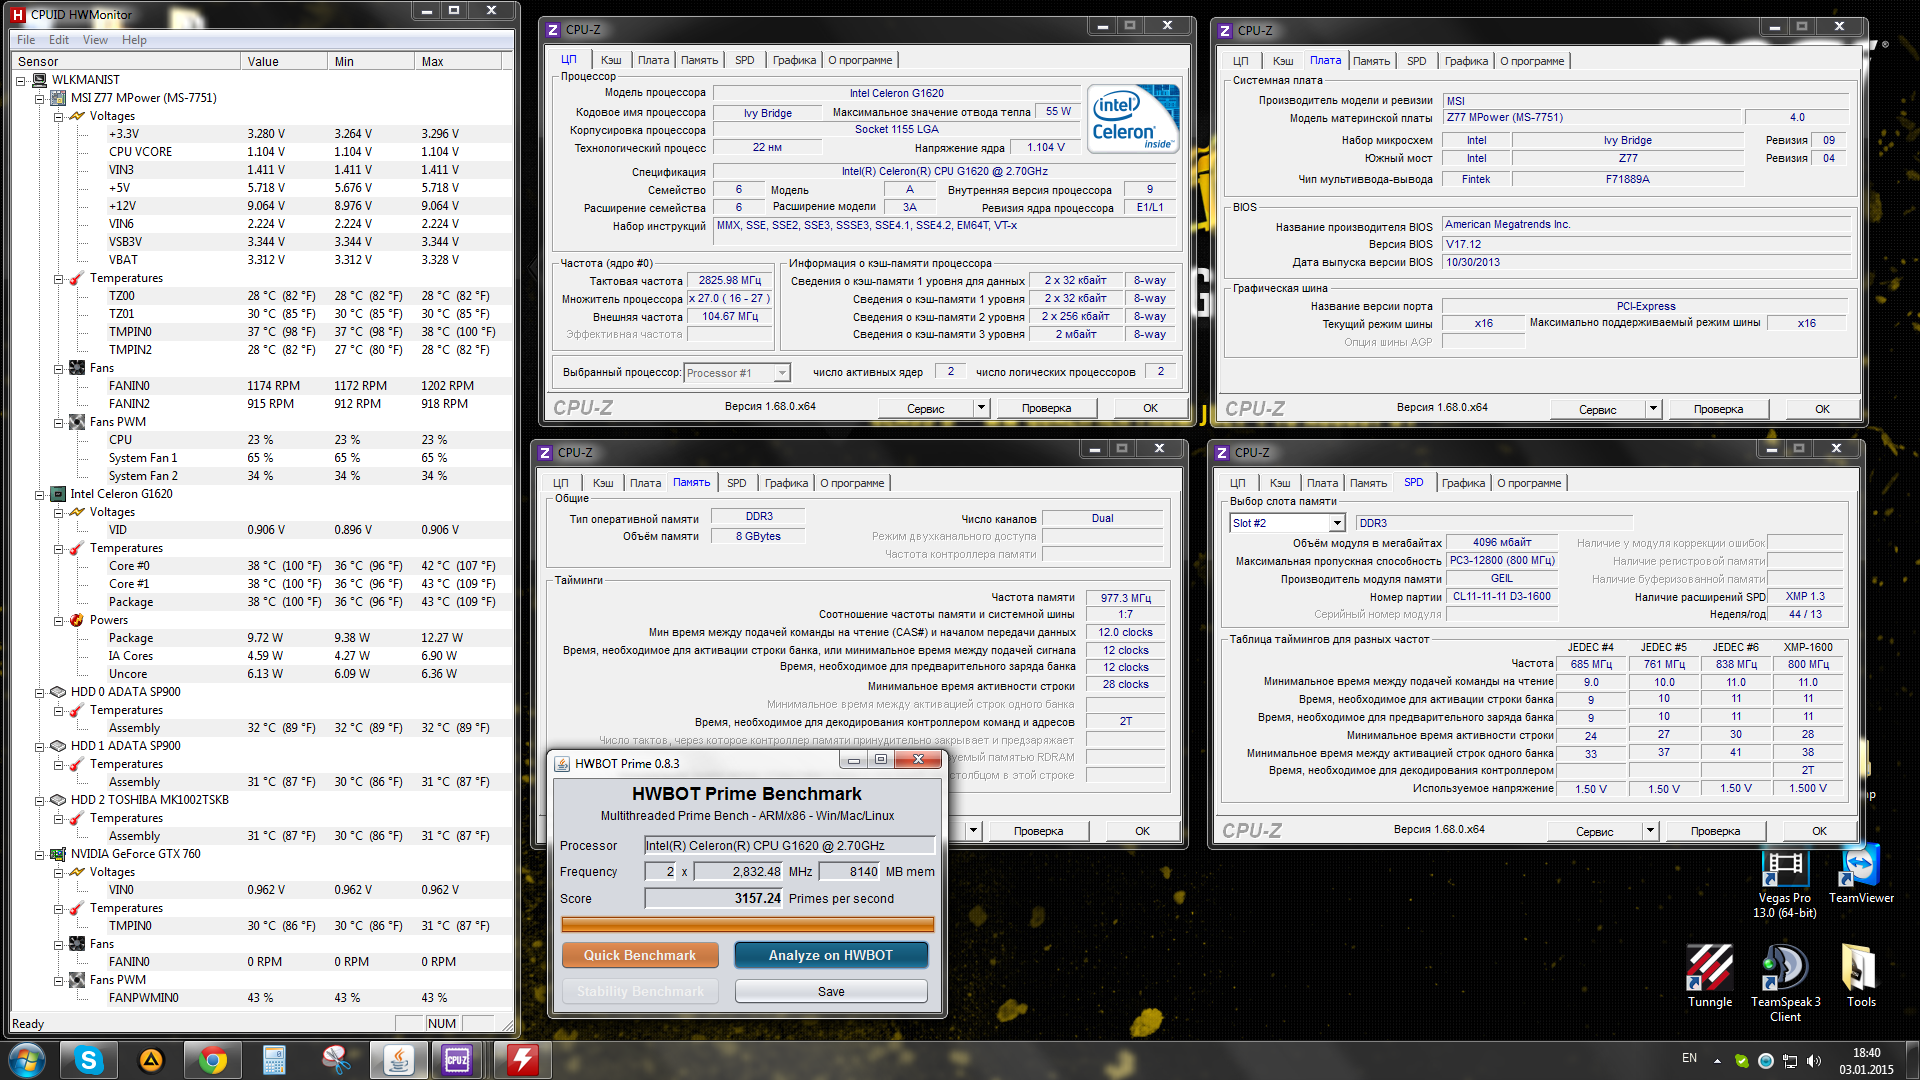1920x1080 pixels.
Task: Collapse the WLKMANIST root node
Action: pyautogui.click(x=20, y=80)
